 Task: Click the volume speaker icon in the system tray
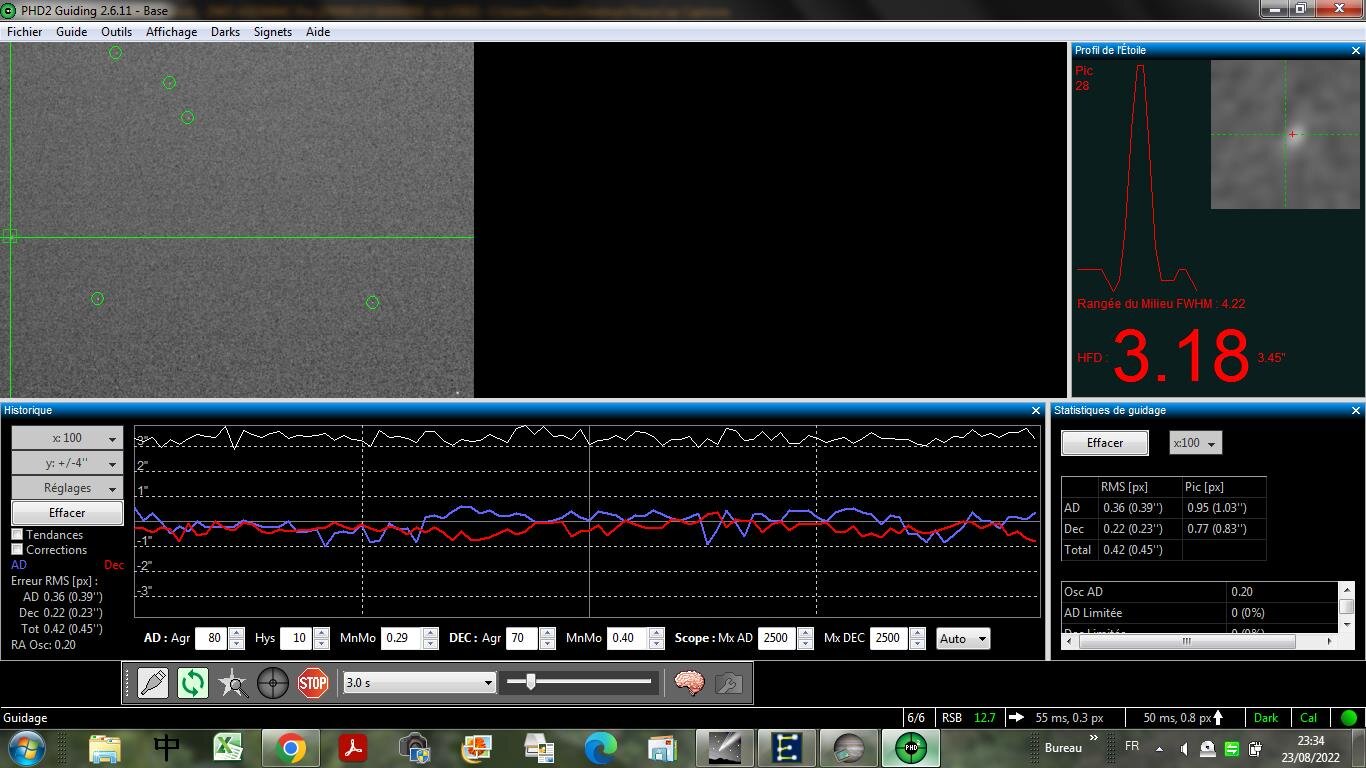pyautogui.click(x=1183, y=748)
